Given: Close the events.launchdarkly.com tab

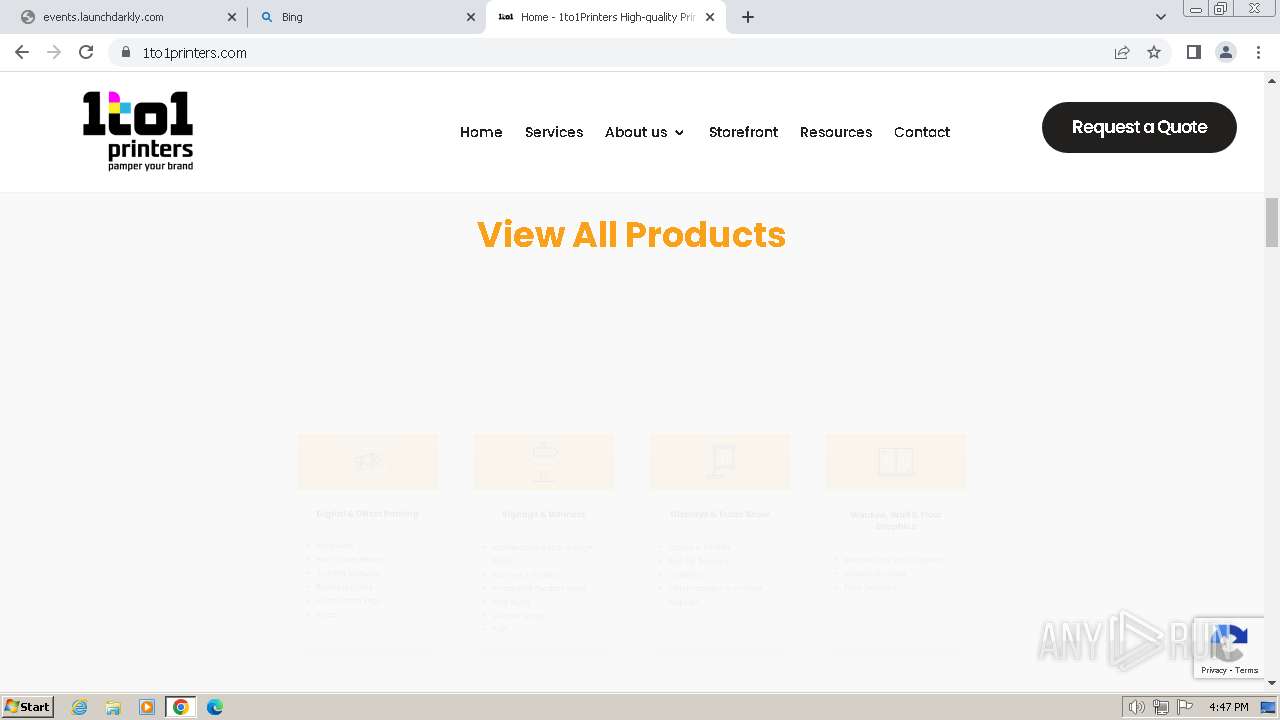Looking at the screenshot, I should (x=232, y=17).
